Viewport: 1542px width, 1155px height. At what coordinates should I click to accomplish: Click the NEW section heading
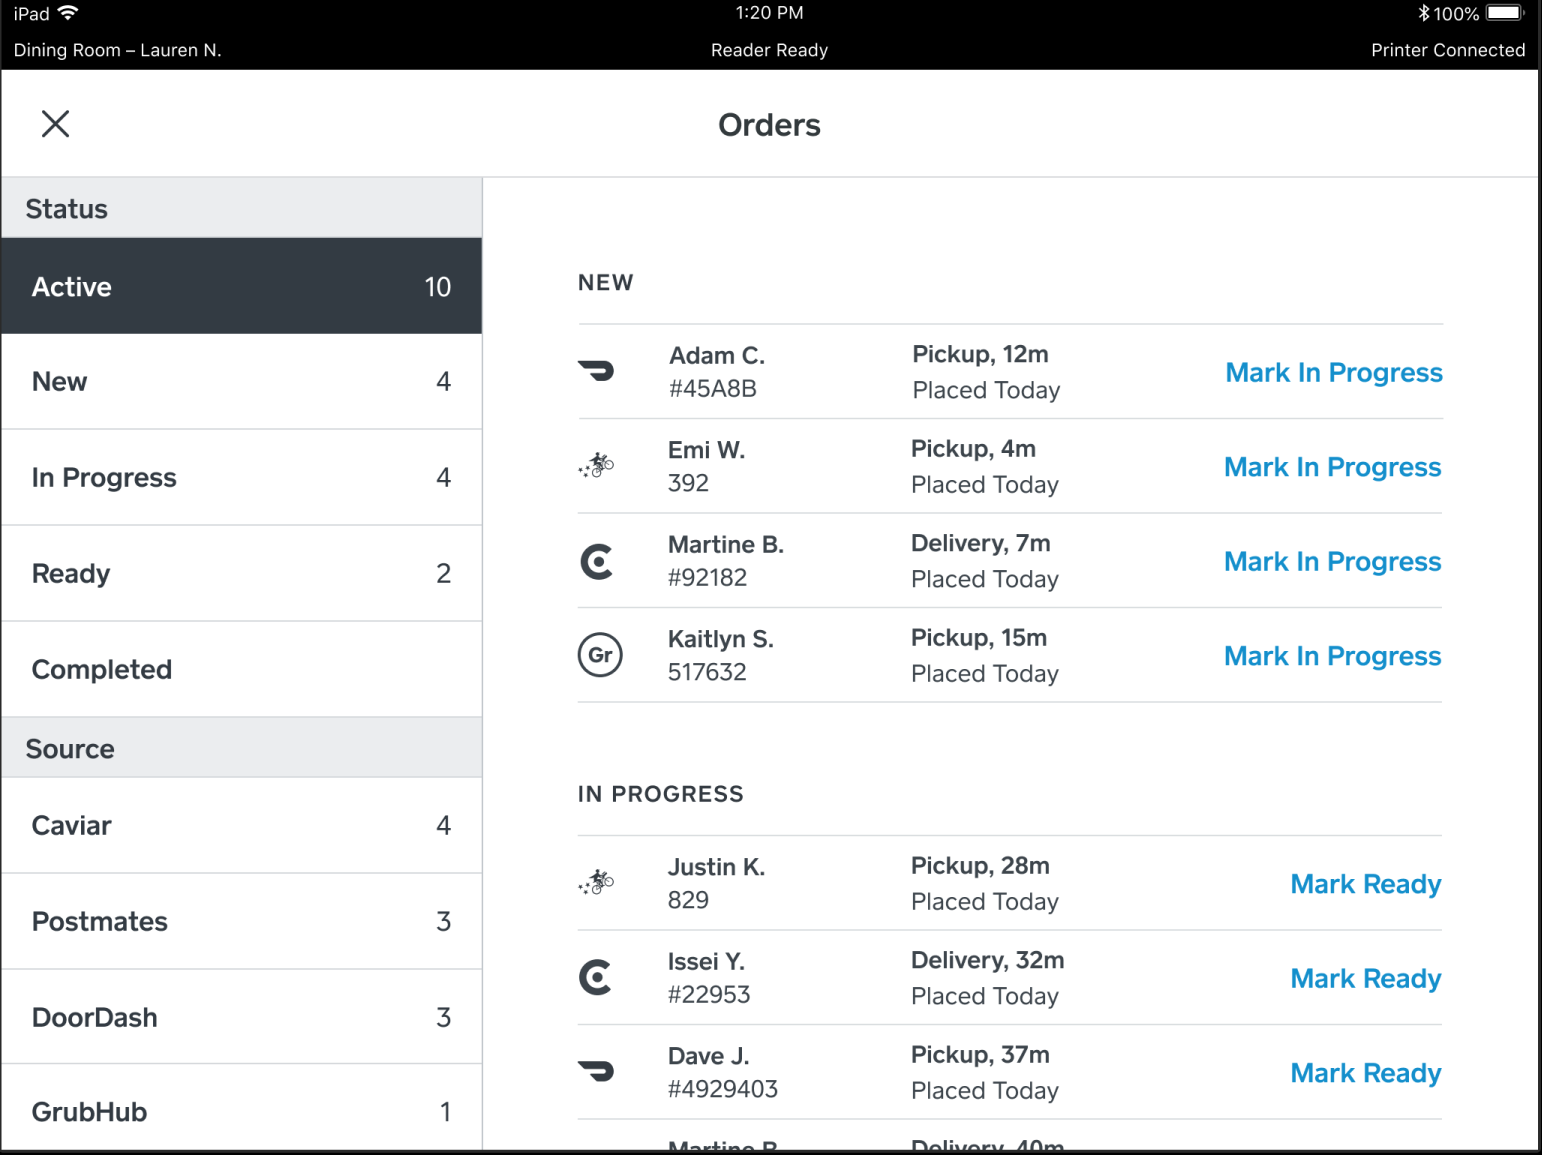[x=606, y=283]
